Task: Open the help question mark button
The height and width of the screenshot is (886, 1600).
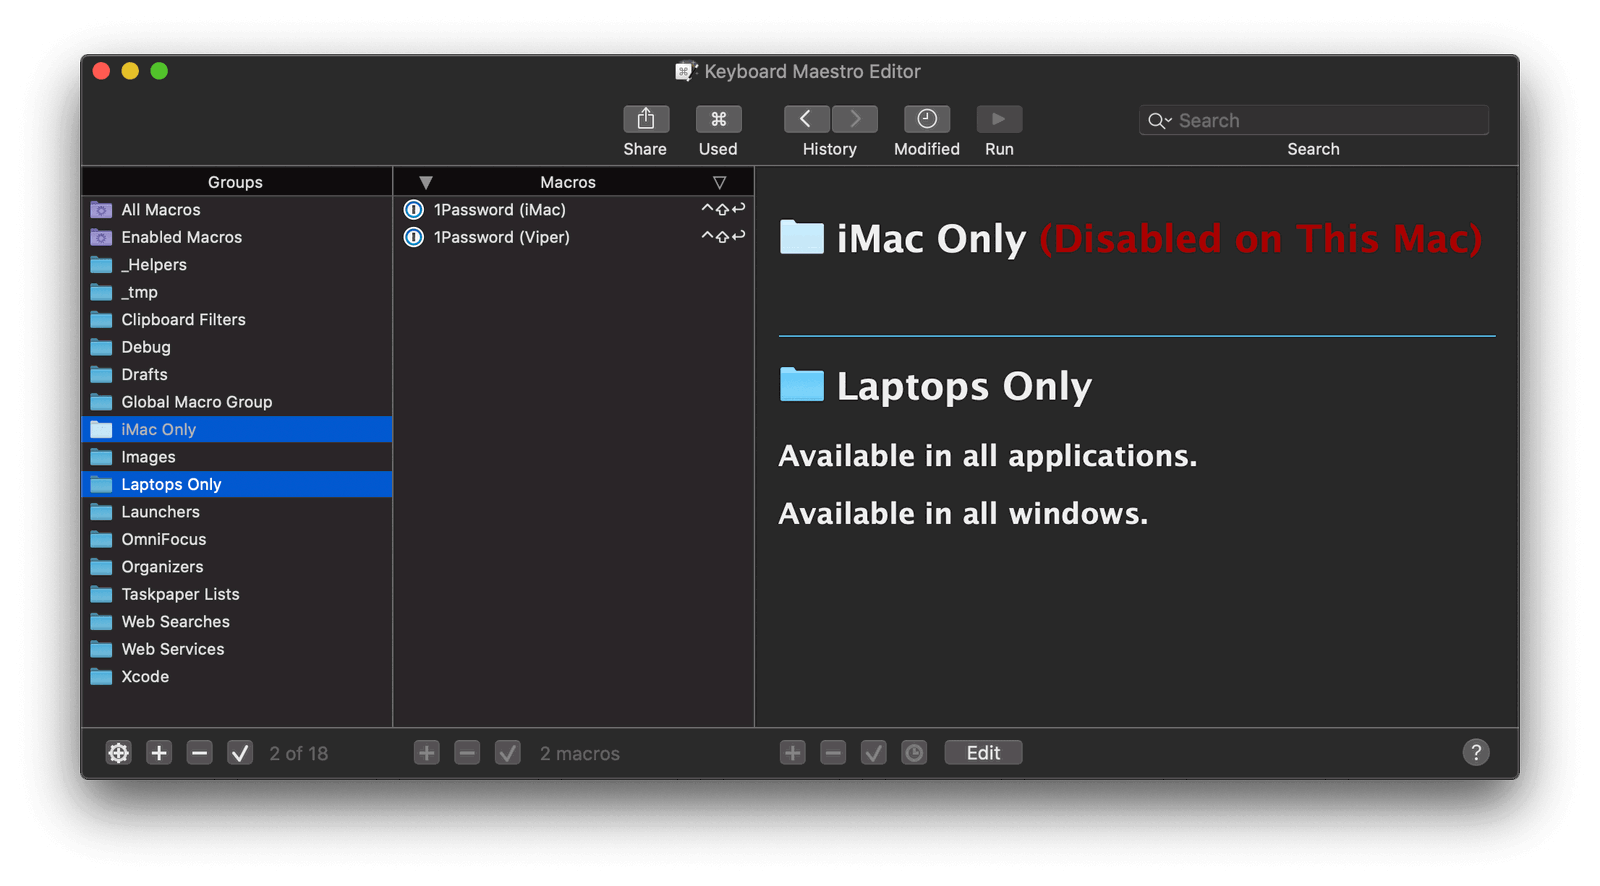Action: [x=1475, y=752]
